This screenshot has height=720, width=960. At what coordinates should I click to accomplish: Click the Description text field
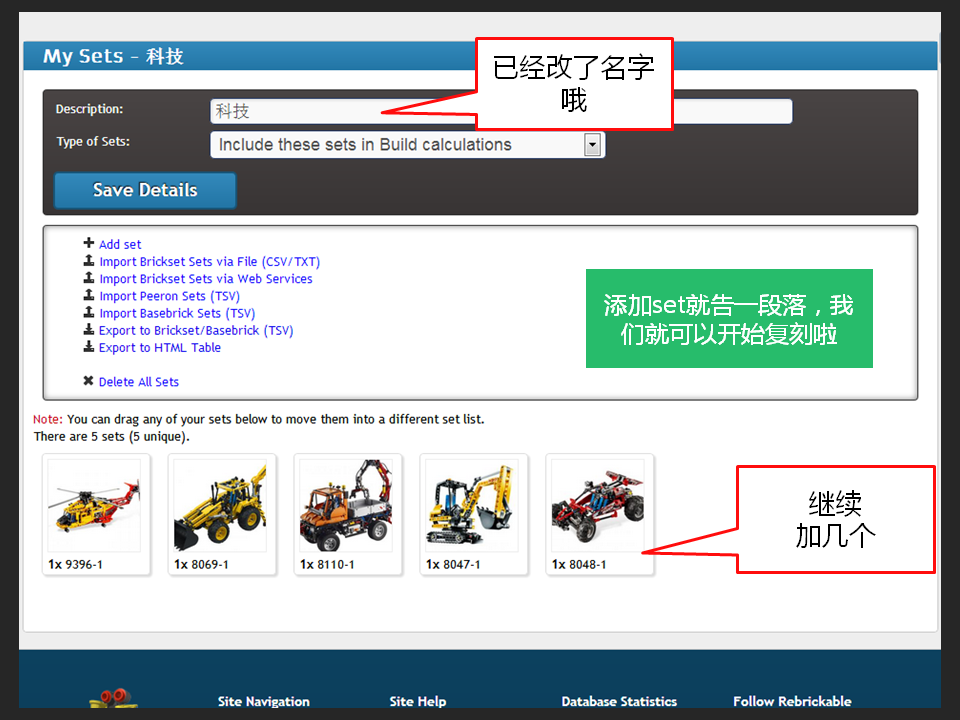pyautogui.click(x=501, y=111)
